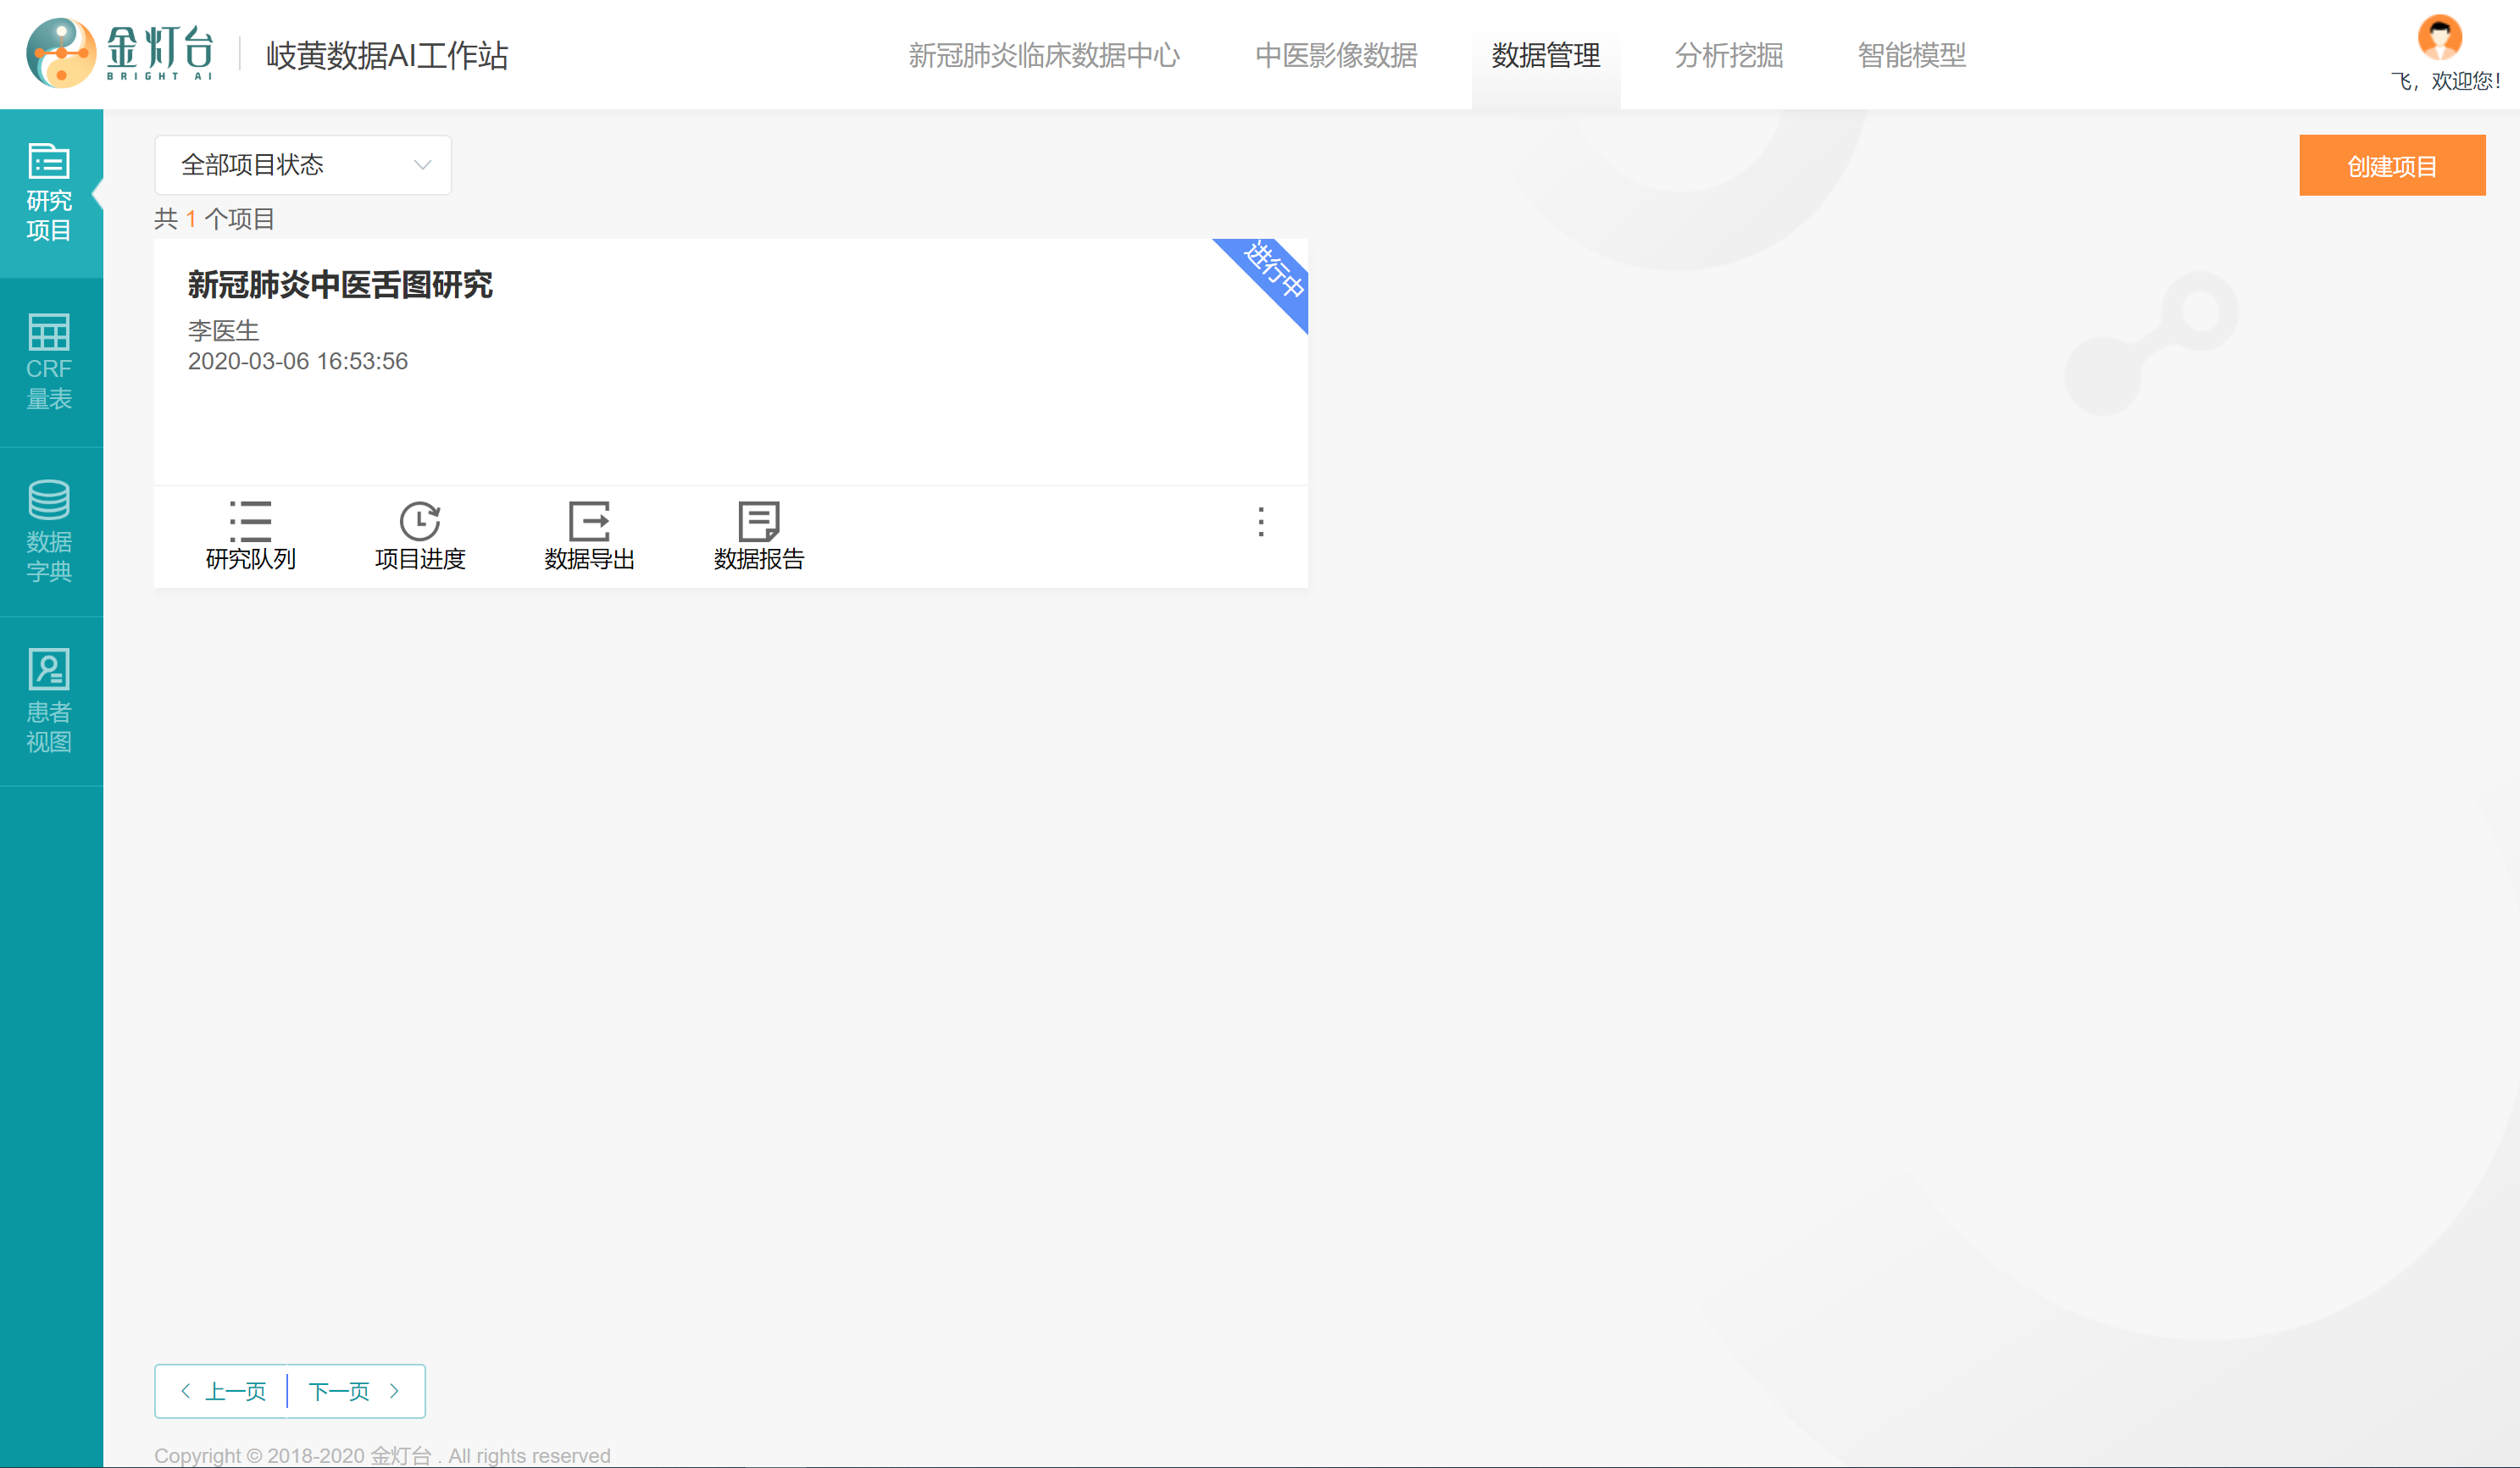Screen dimensions: 2520x1468
Task: Go to 上一页 previous page
Action: coord(223,1391)
